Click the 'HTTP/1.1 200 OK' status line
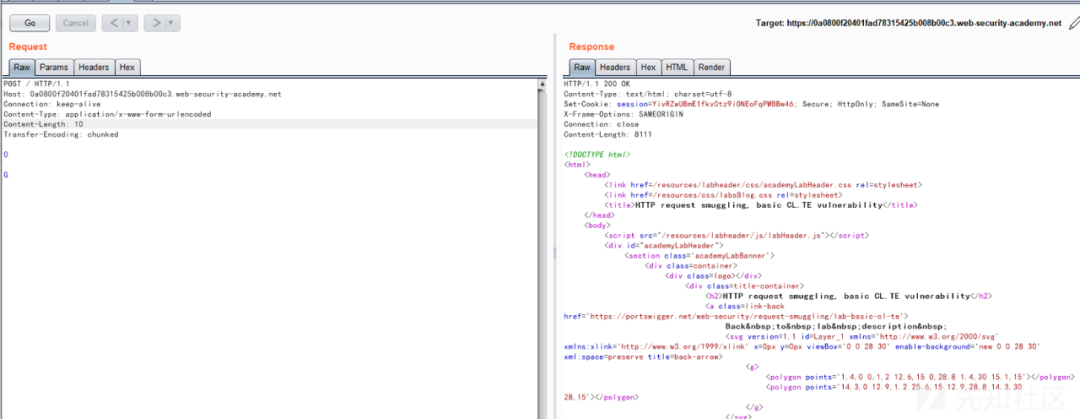Image resolution: width=1080 pixels, height=419 pixels. tap(596, 83)
